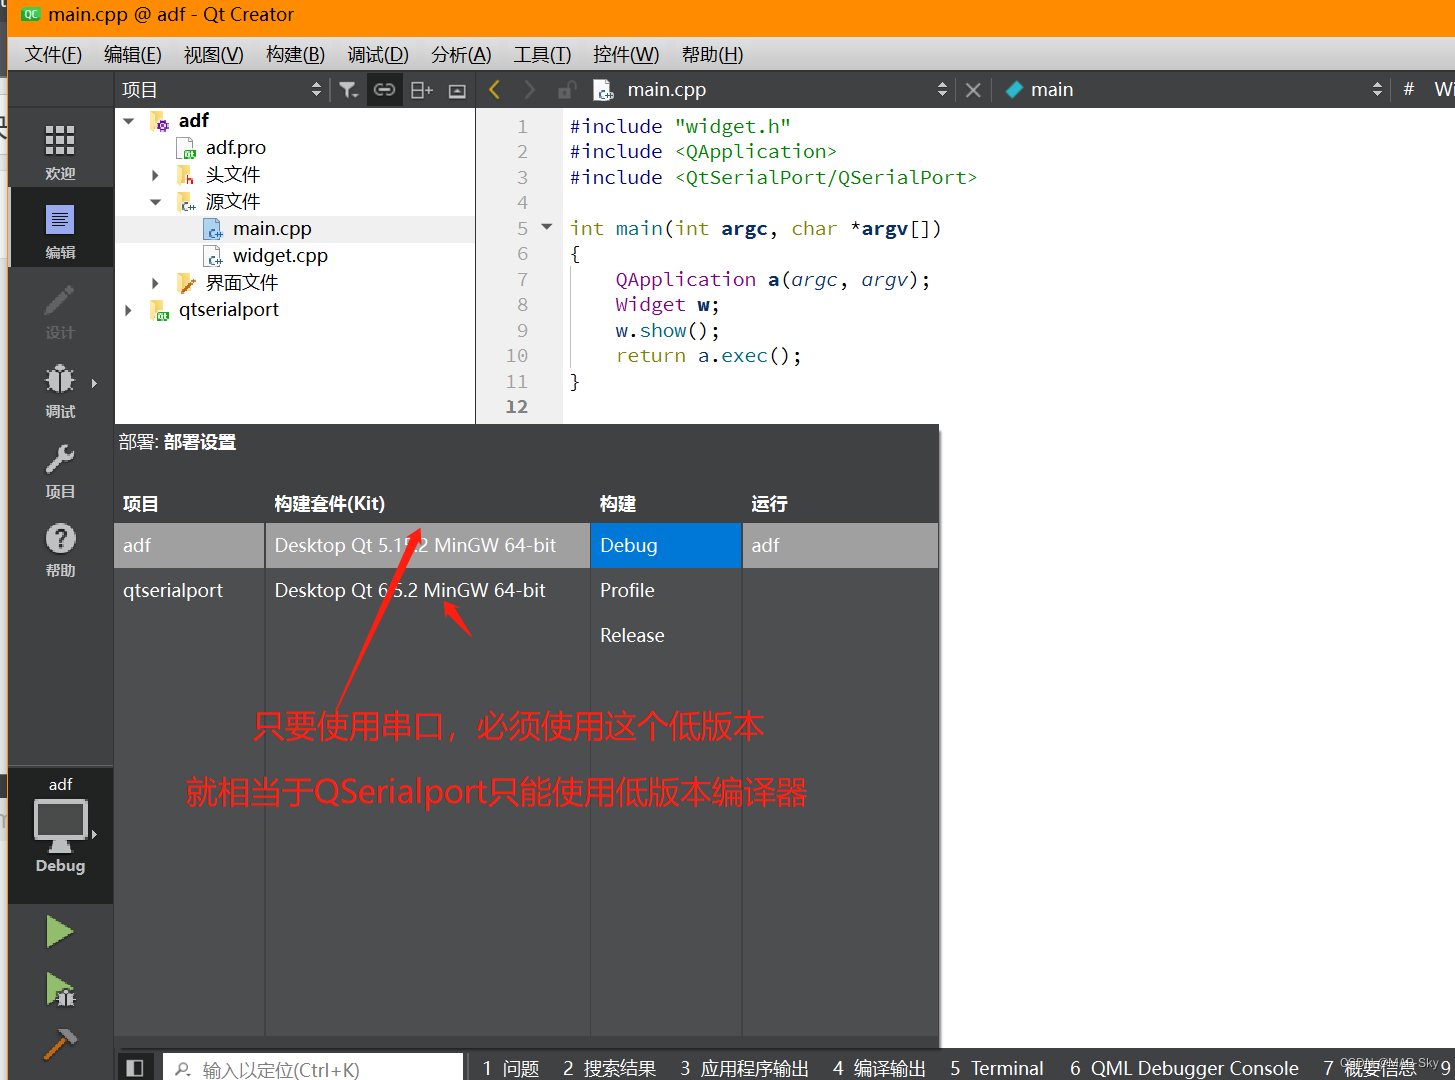Click the # toolbar item after main

point(1408,90)
